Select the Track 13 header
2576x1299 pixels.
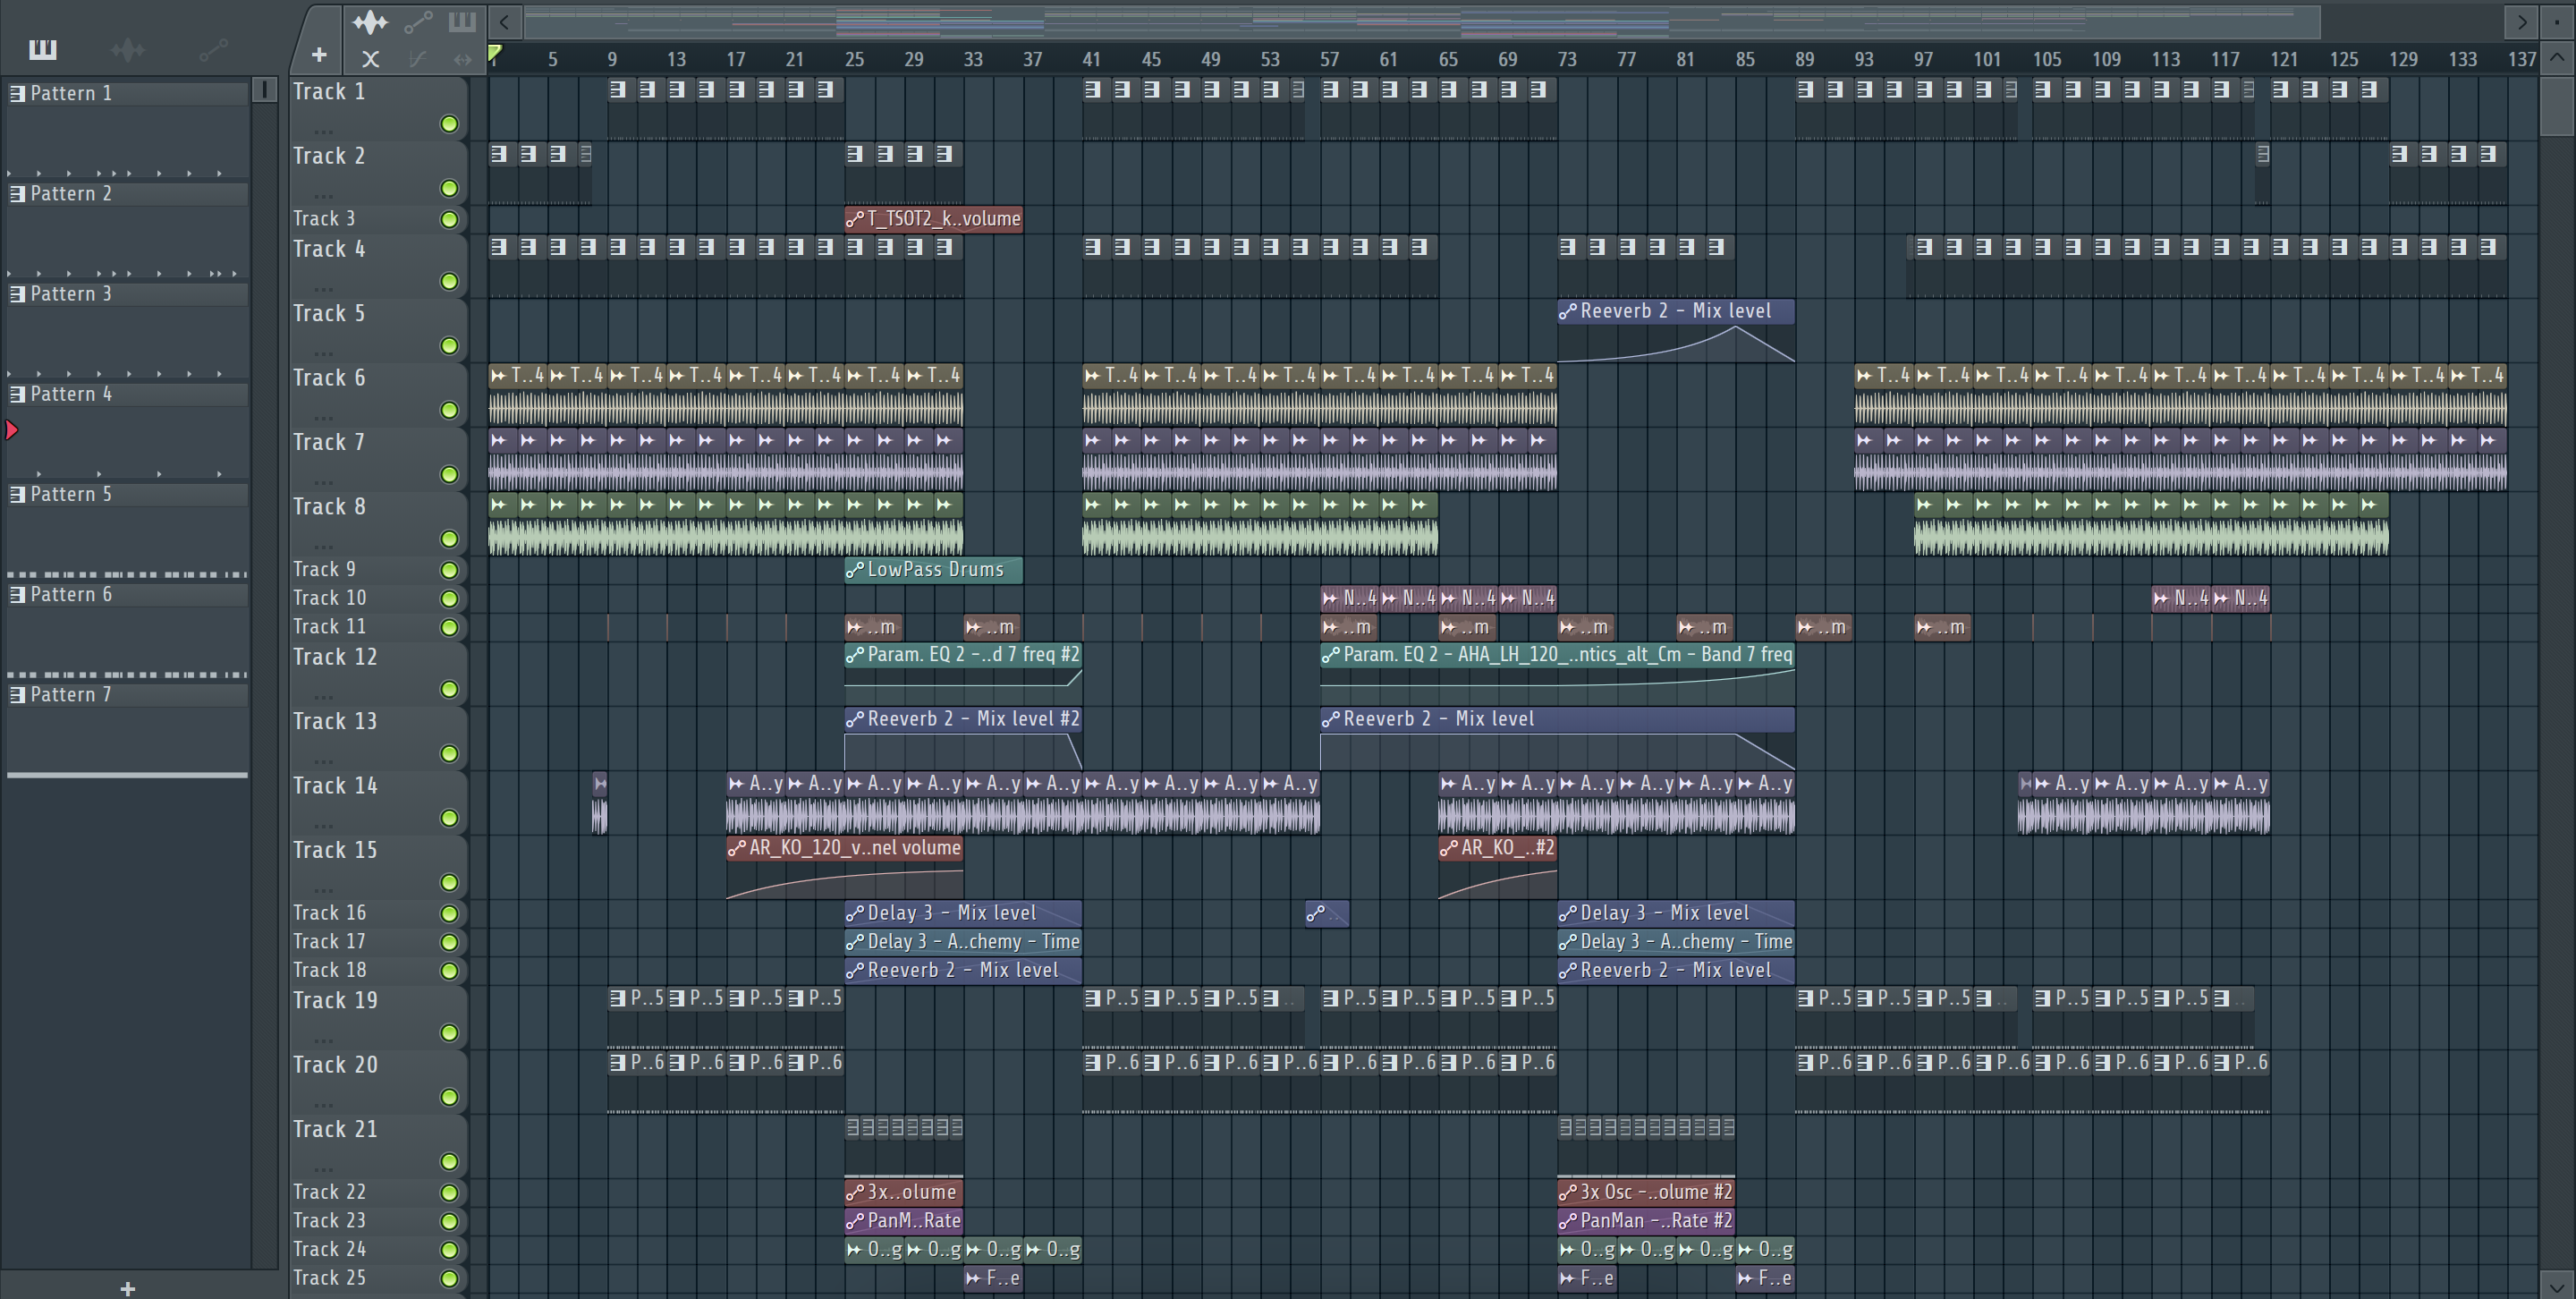tap(378, 737)
